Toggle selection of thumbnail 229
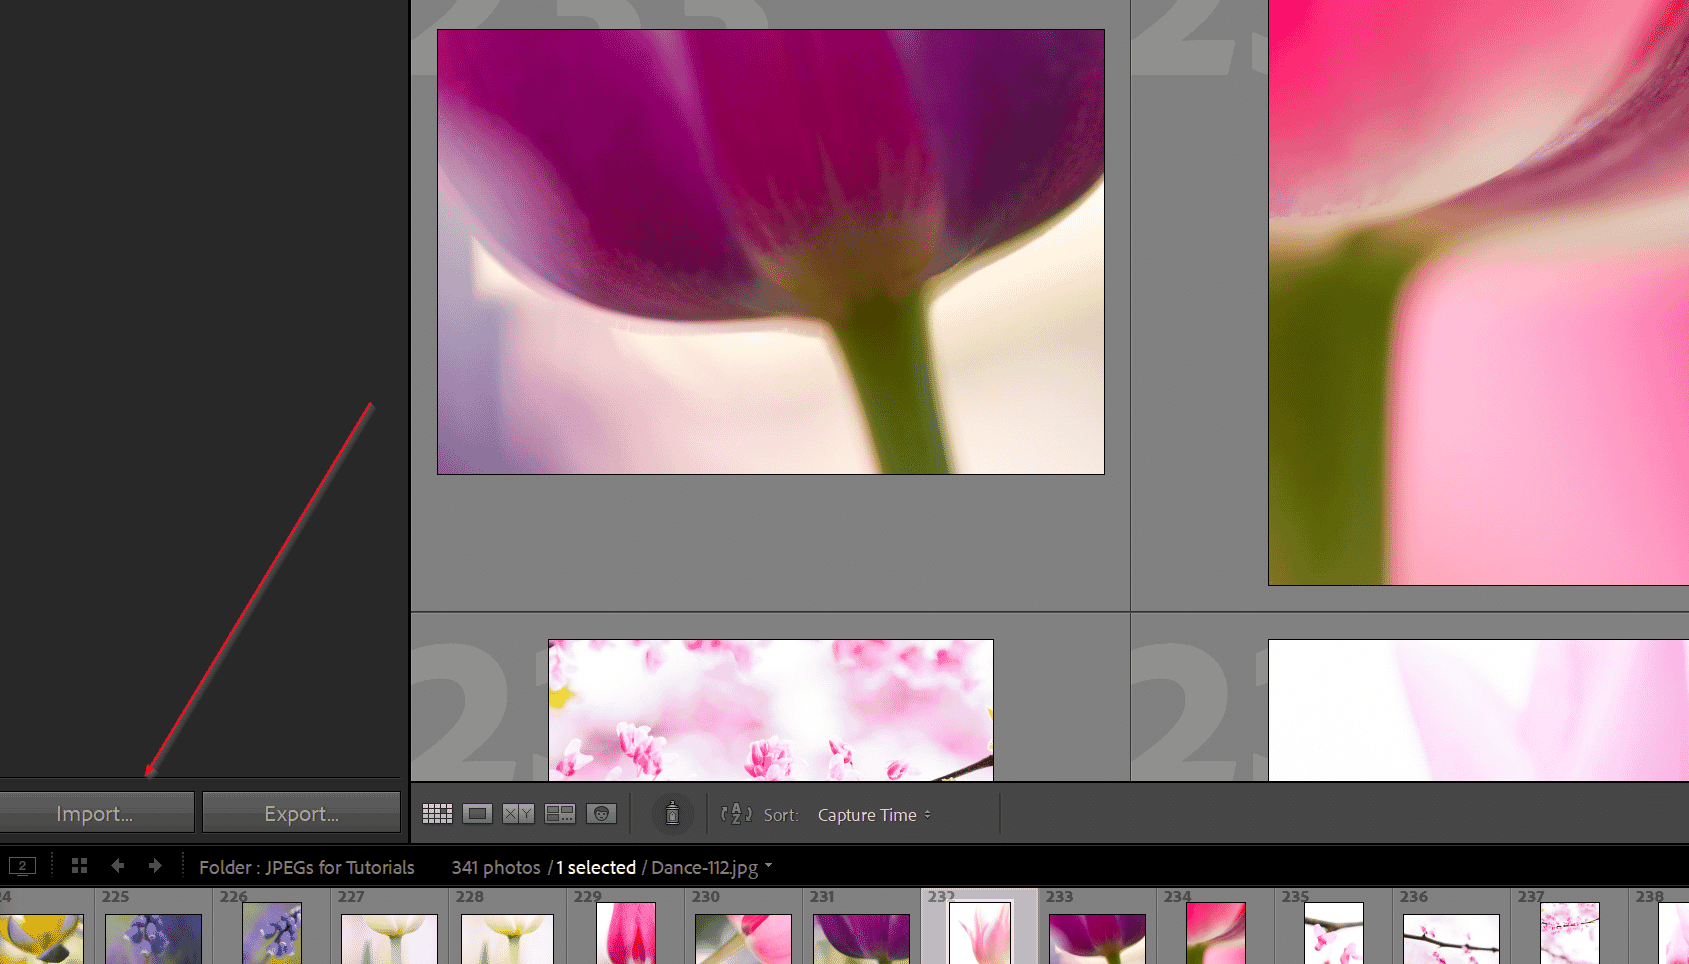This screenshot has width=1689, height=964. [625, 937]
